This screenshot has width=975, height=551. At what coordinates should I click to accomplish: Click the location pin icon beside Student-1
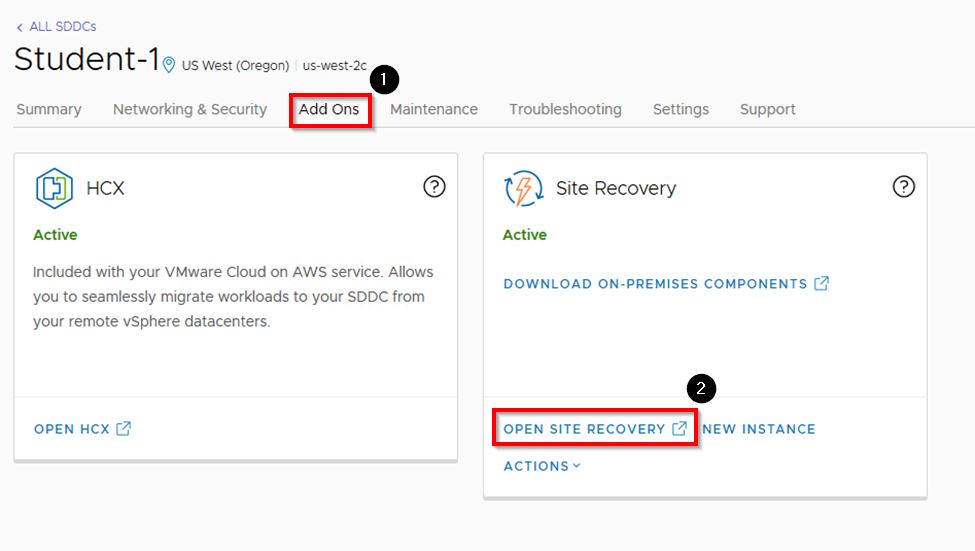pyautogui.click(x=169, y=65)
